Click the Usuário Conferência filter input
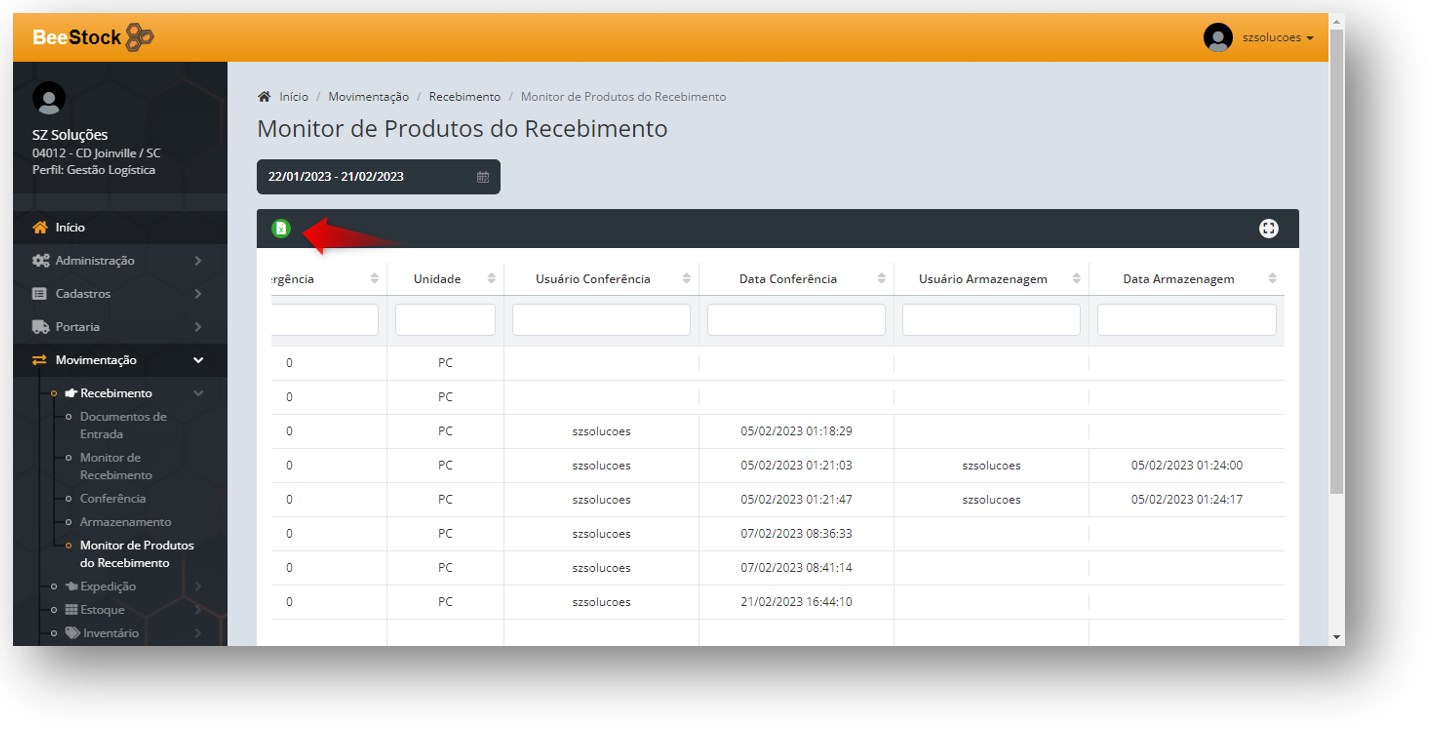 pyautogui.click(x=601, y=320)
